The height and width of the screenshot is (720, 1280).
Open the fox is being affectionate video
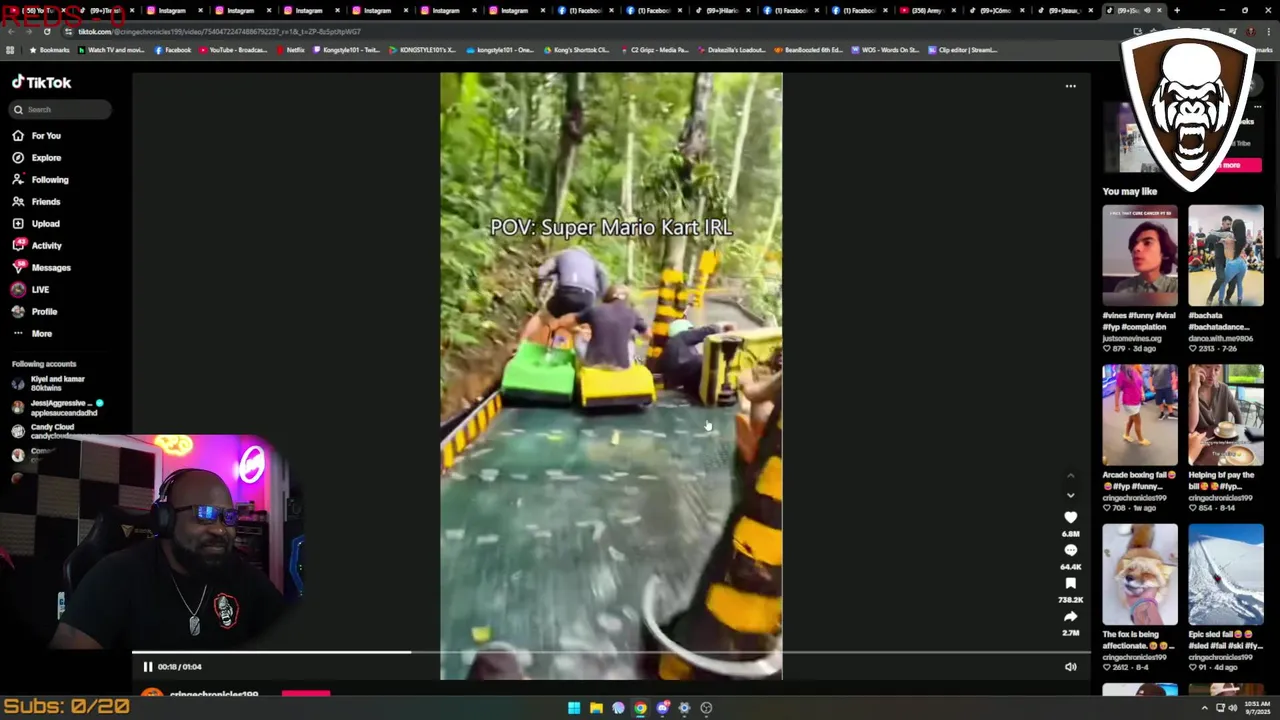1140,575
